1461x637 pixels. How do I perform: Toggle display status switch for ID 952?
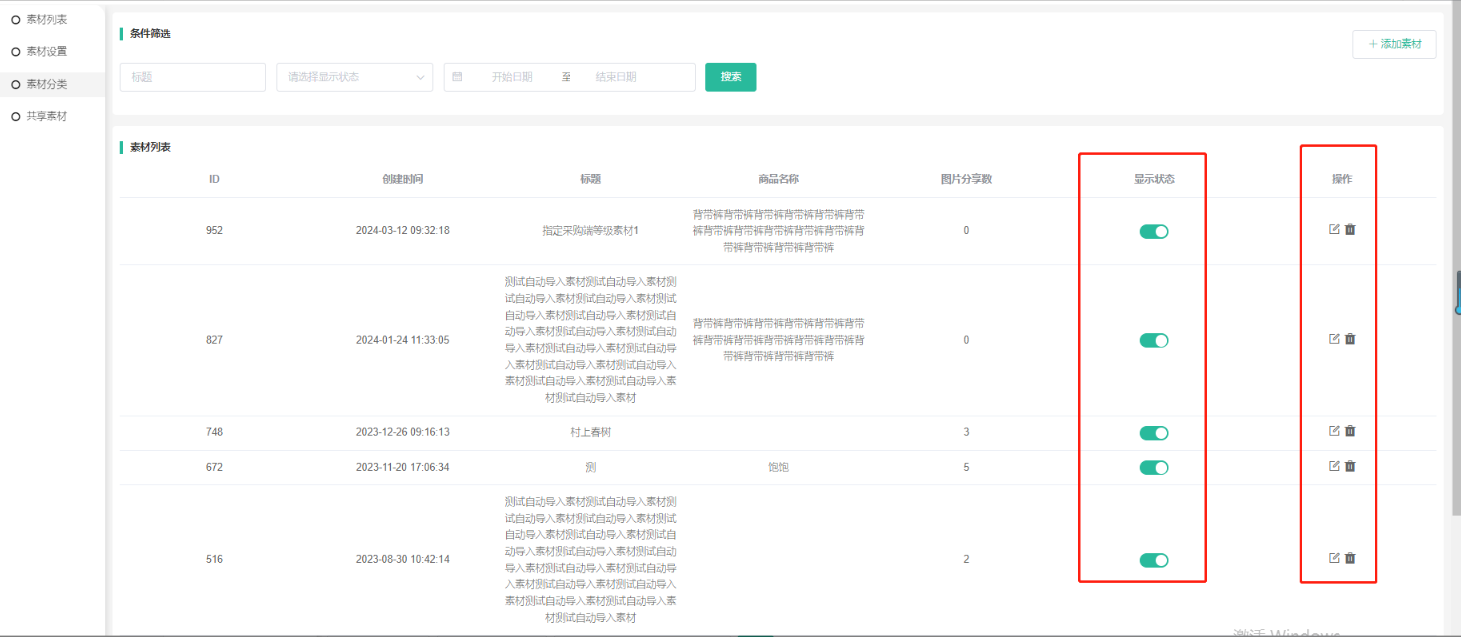click(1154, 232)
